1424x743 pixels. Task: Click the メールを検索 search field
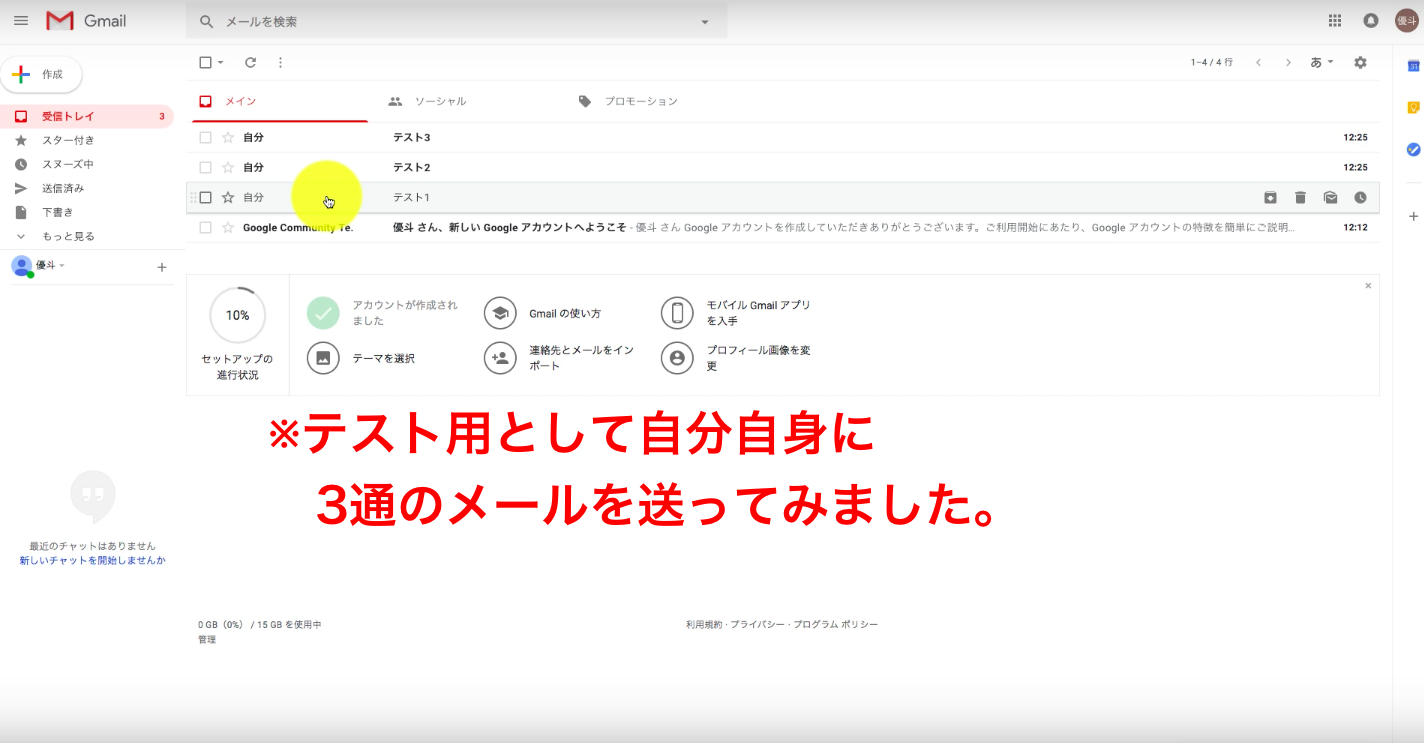(456, 21)
